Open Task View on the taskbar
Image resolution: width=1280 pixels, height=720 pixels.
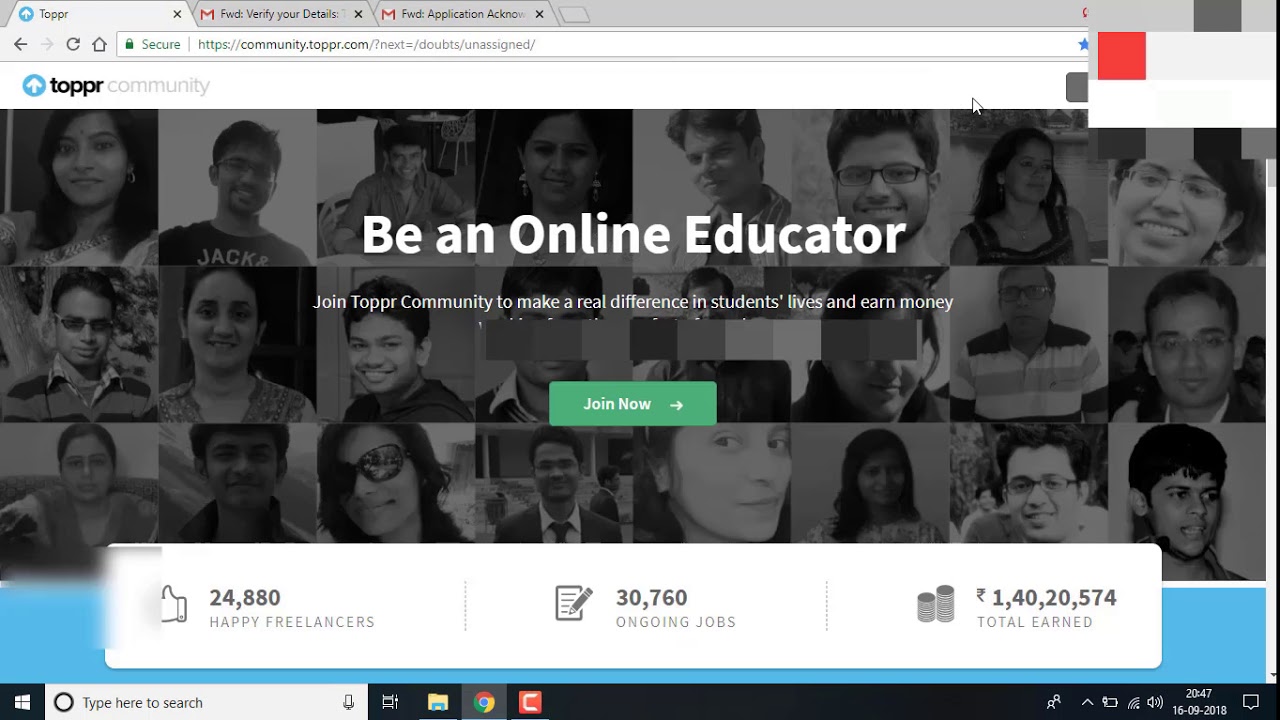[390, 702]
